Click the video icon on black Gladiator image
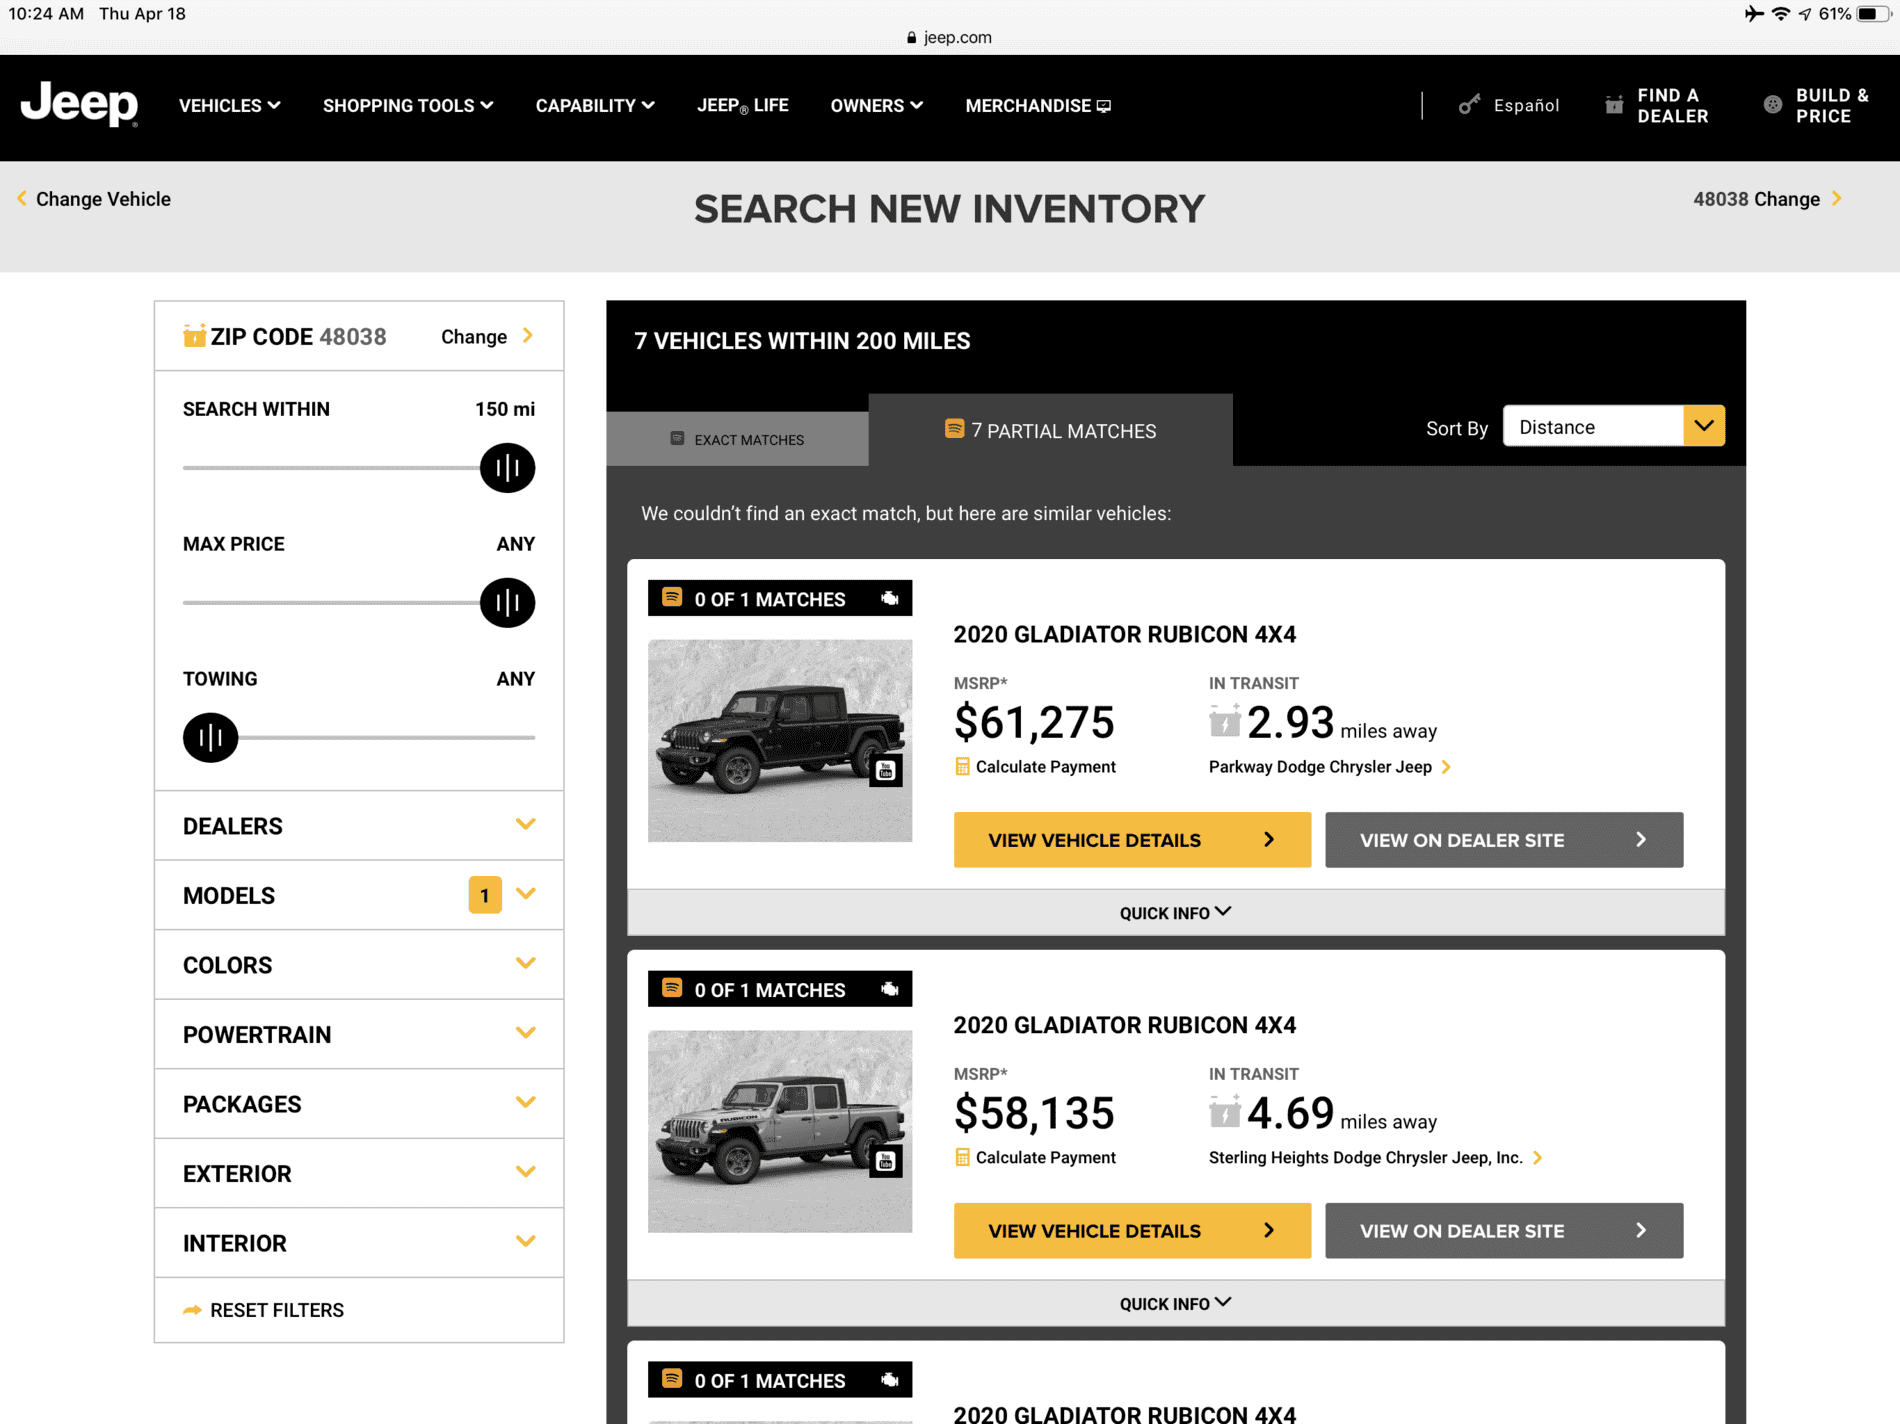 click(x=885, y=770)
